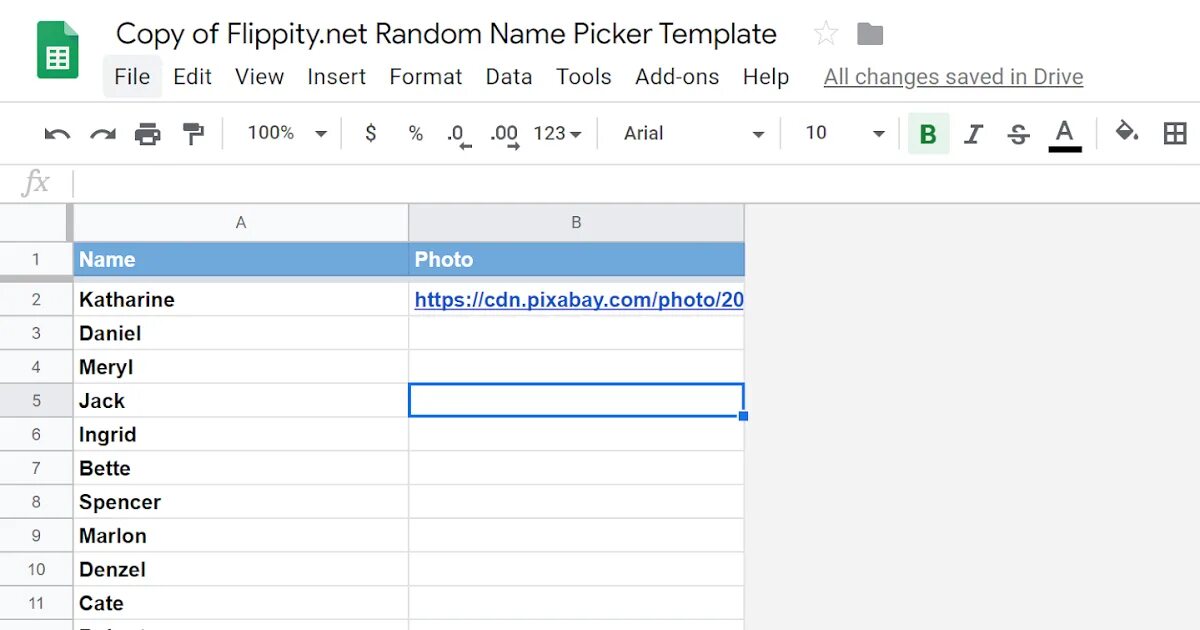Open the Arial font dropdown
Screen dimensions: 1200x630
(x=694, y=134)
